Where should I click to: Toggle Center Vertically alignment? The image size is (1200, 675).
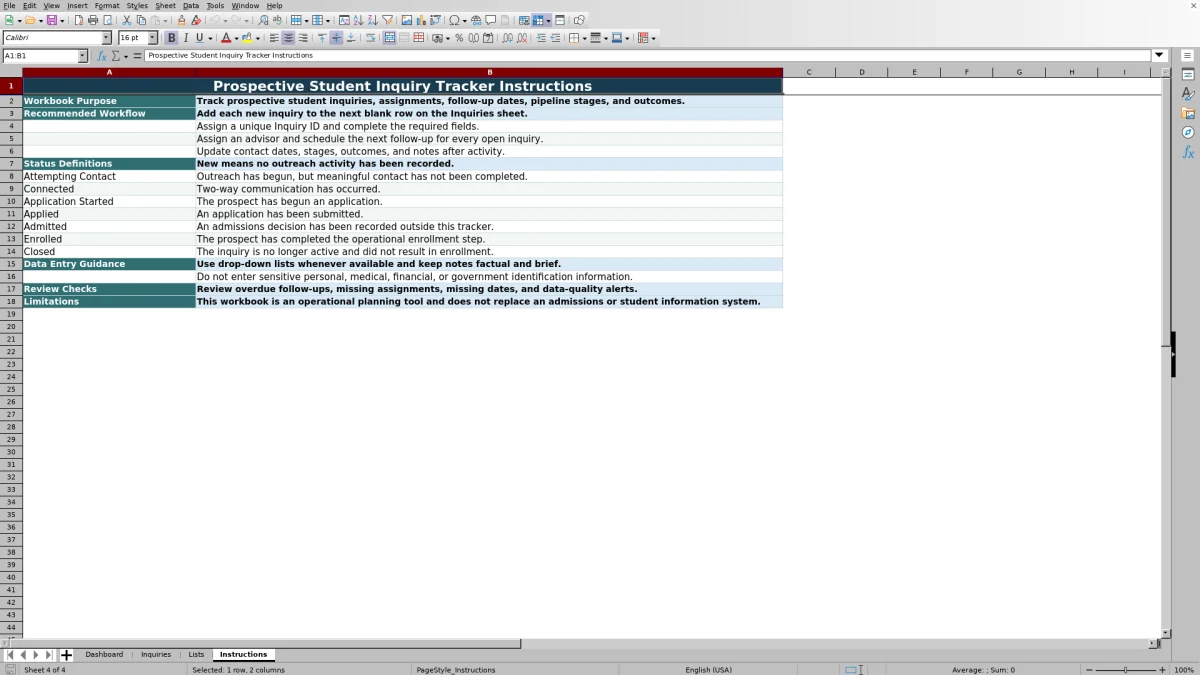click(336, 38)
